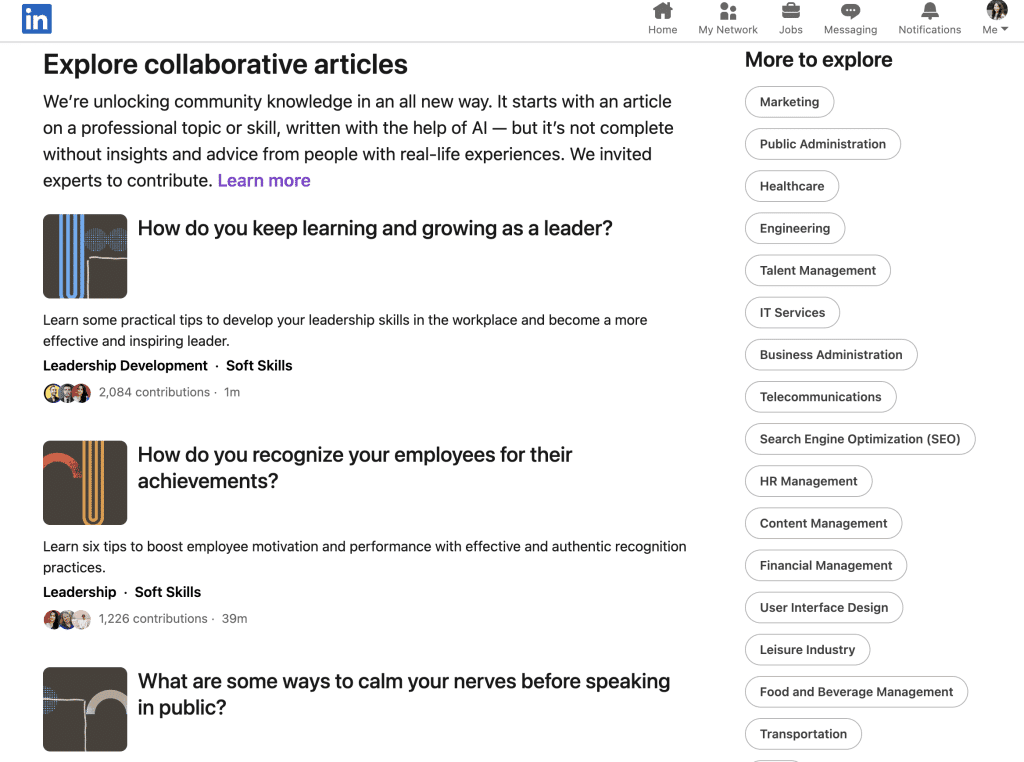This screenshot has width=1024, height=762.
Task: Click the Leadership Development tag
Action: click(125, 366)
